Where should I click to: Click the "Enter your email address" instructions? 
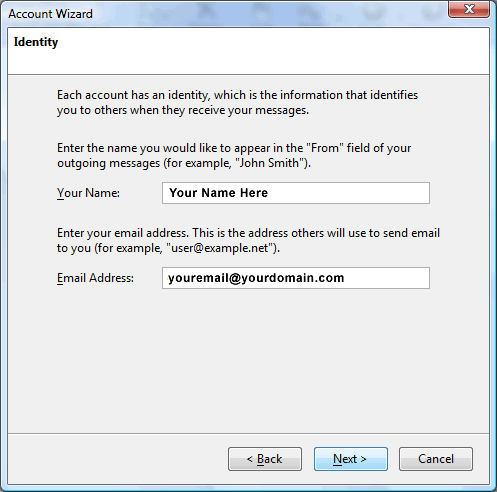coord(248,240)
